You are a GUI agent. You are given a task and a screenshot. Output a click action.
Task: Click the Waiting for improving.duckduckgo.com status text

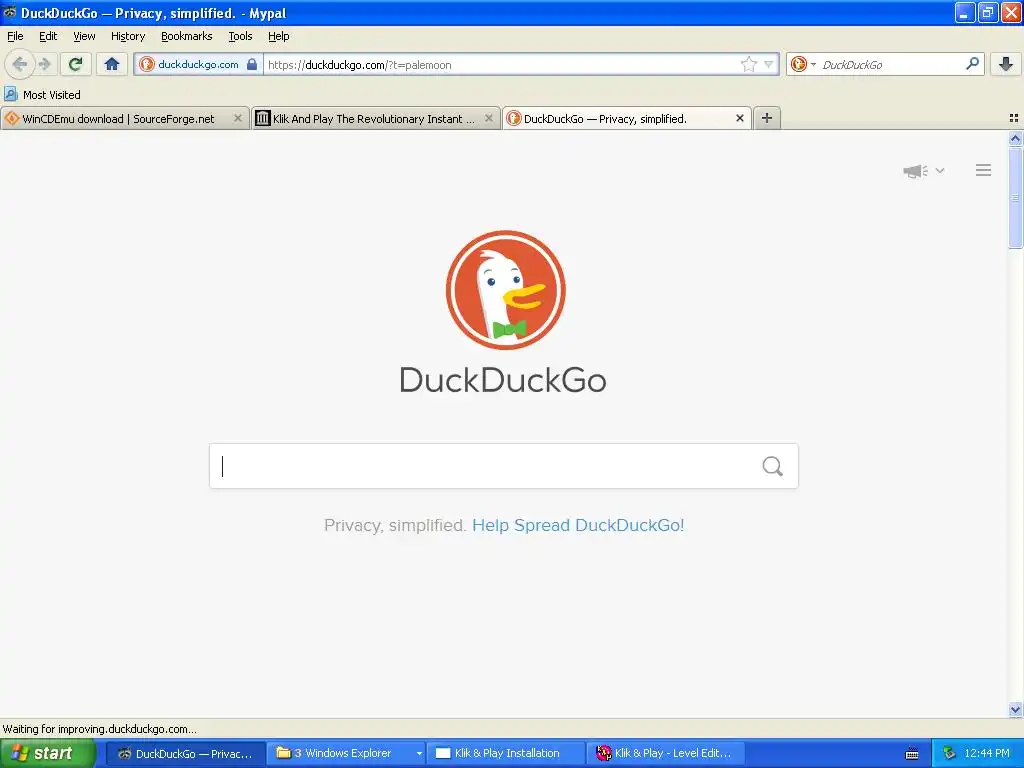99,729
